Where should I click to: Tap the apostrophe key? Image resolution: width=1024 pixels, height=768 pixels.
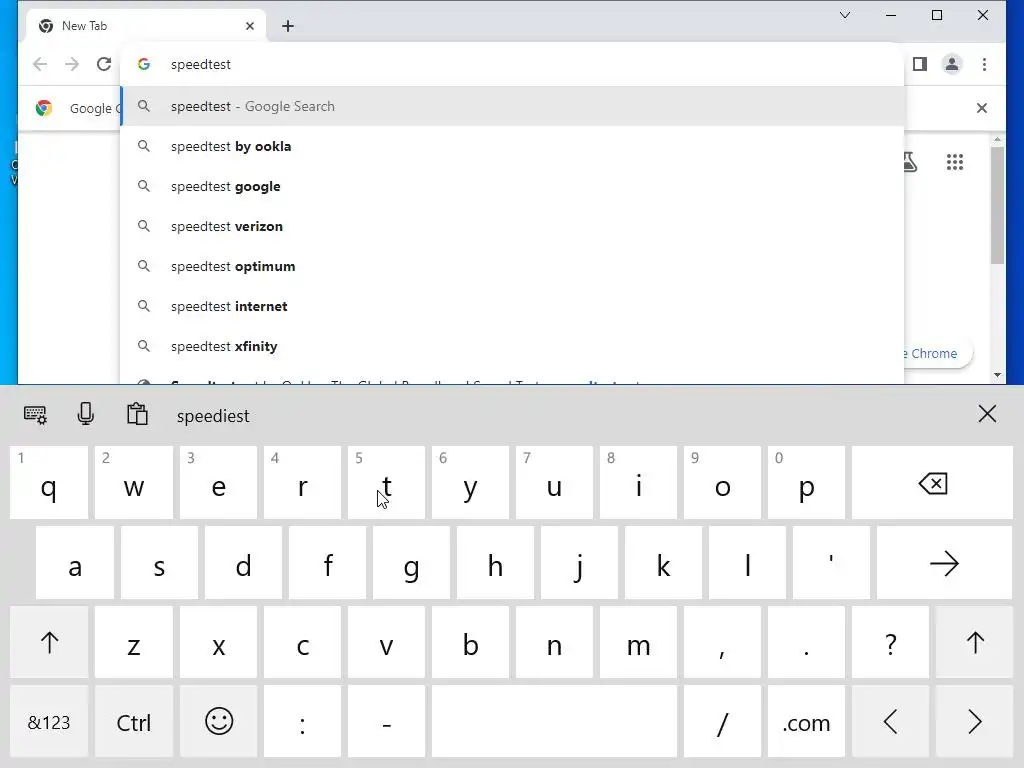(x=831, y=563)
